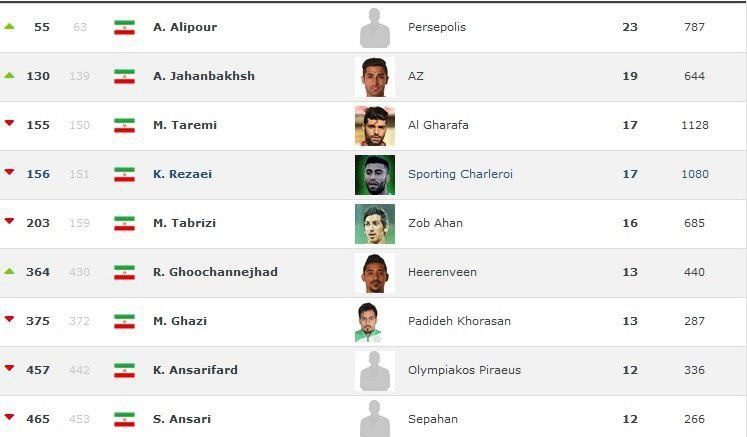
Task: Open M. Taremi's player photo
Action: [x=375, y=126]
